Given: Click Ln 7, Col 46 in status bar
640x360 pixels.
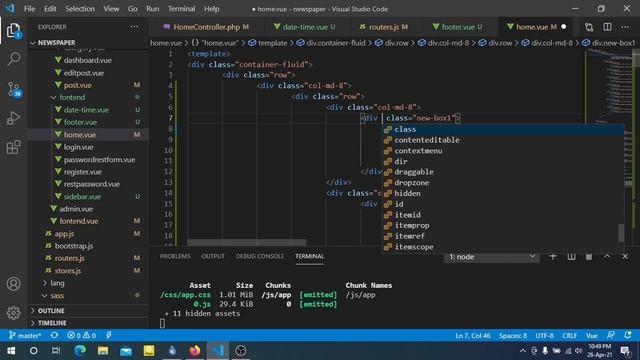Looking at the screenshot, I should [473, 336].
